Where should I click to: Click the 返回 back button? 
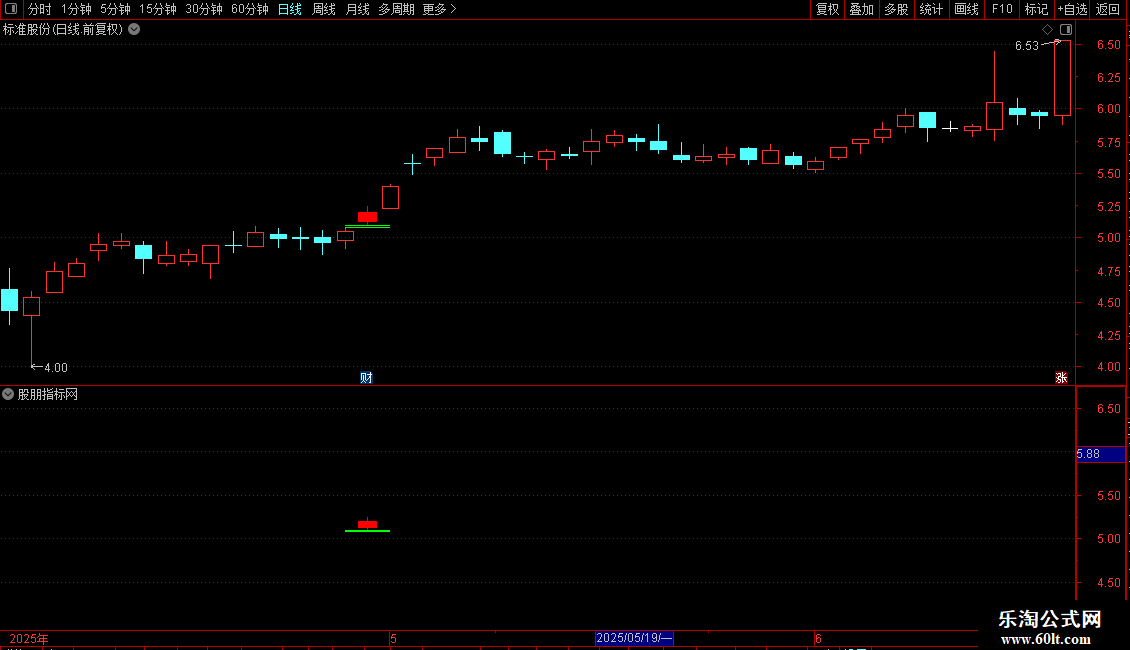click(x=1108, y=9)
